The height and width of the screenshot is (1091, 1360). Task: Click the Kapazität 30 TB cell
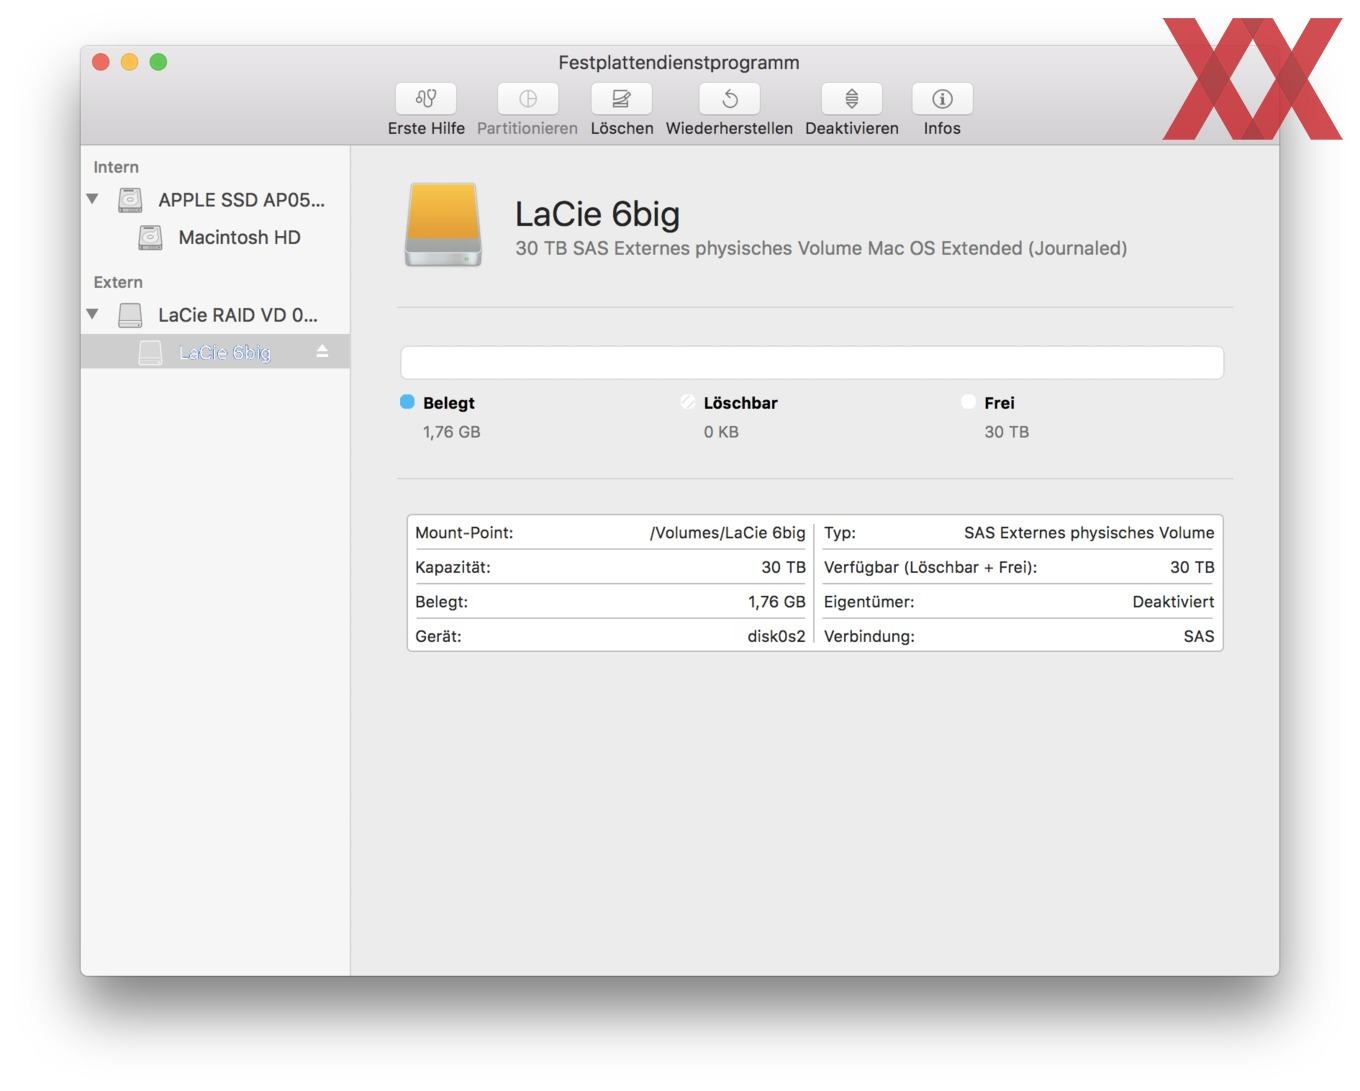(783, 567)
